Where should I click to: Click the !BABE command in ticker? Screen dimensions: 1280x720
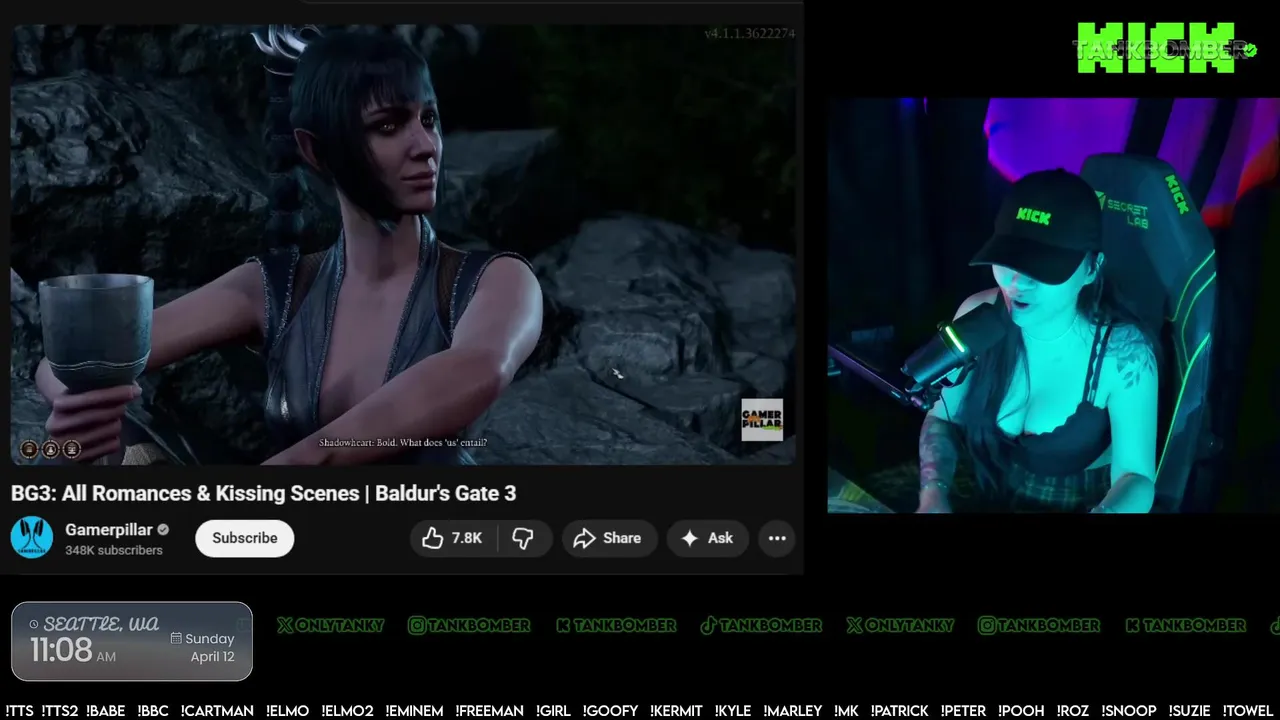[x=106, y=711]
